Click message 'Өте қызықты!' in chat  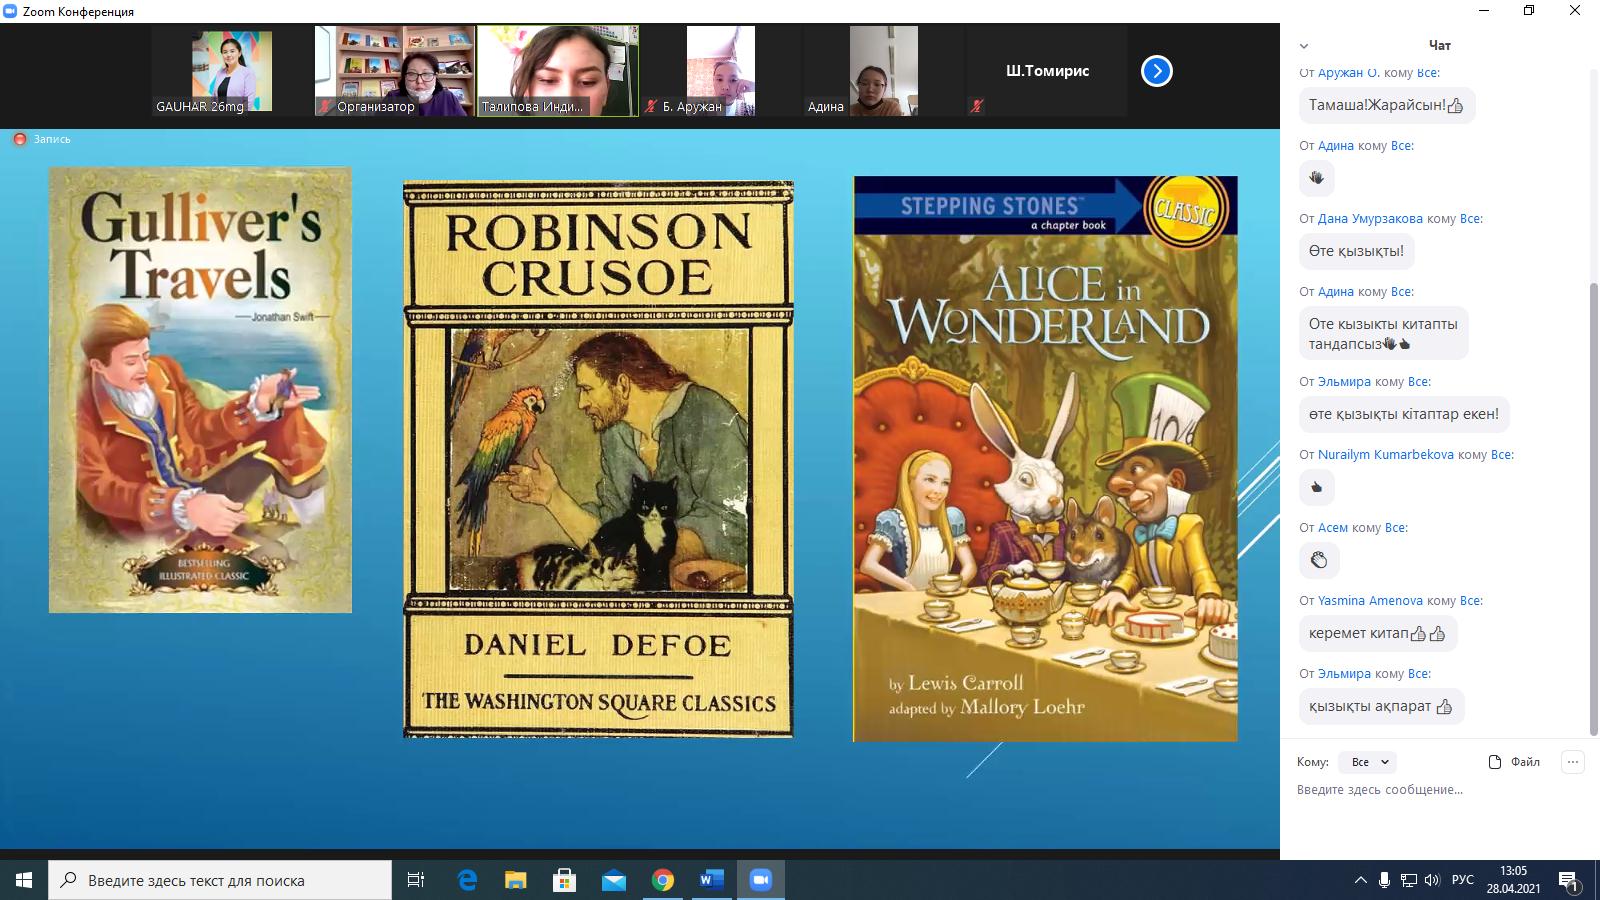pos(1356,251)
